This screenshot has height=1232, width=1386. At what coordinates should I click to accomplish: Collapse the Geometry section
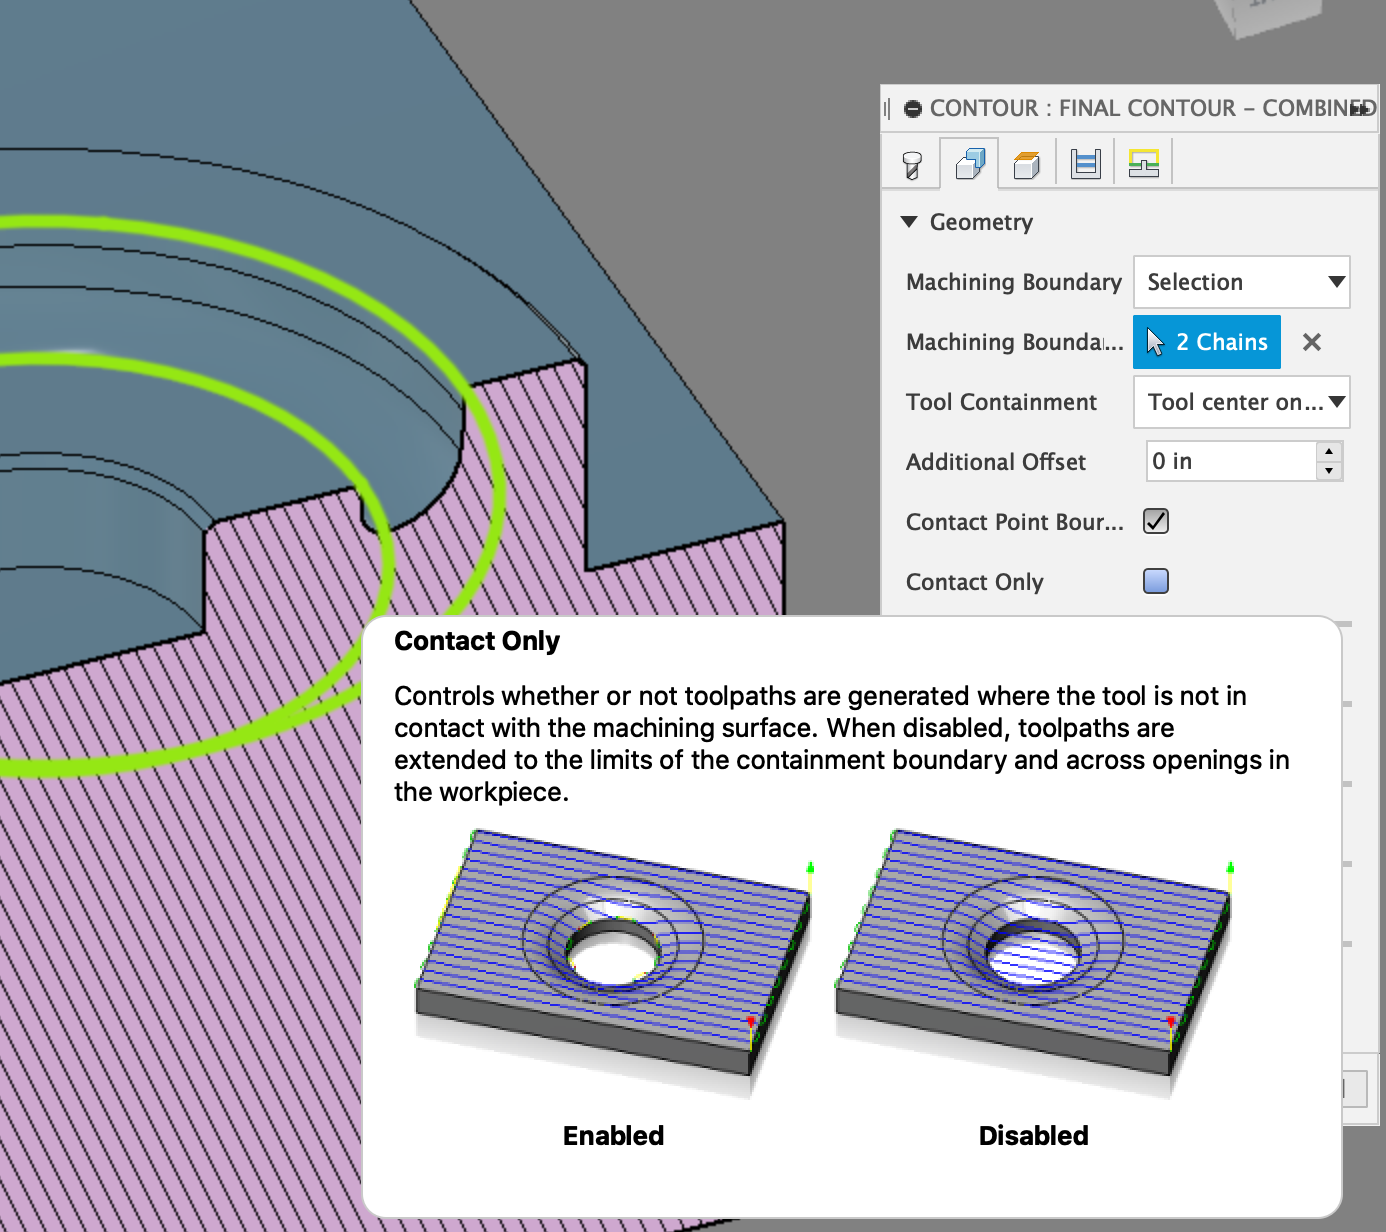point(910,222)
